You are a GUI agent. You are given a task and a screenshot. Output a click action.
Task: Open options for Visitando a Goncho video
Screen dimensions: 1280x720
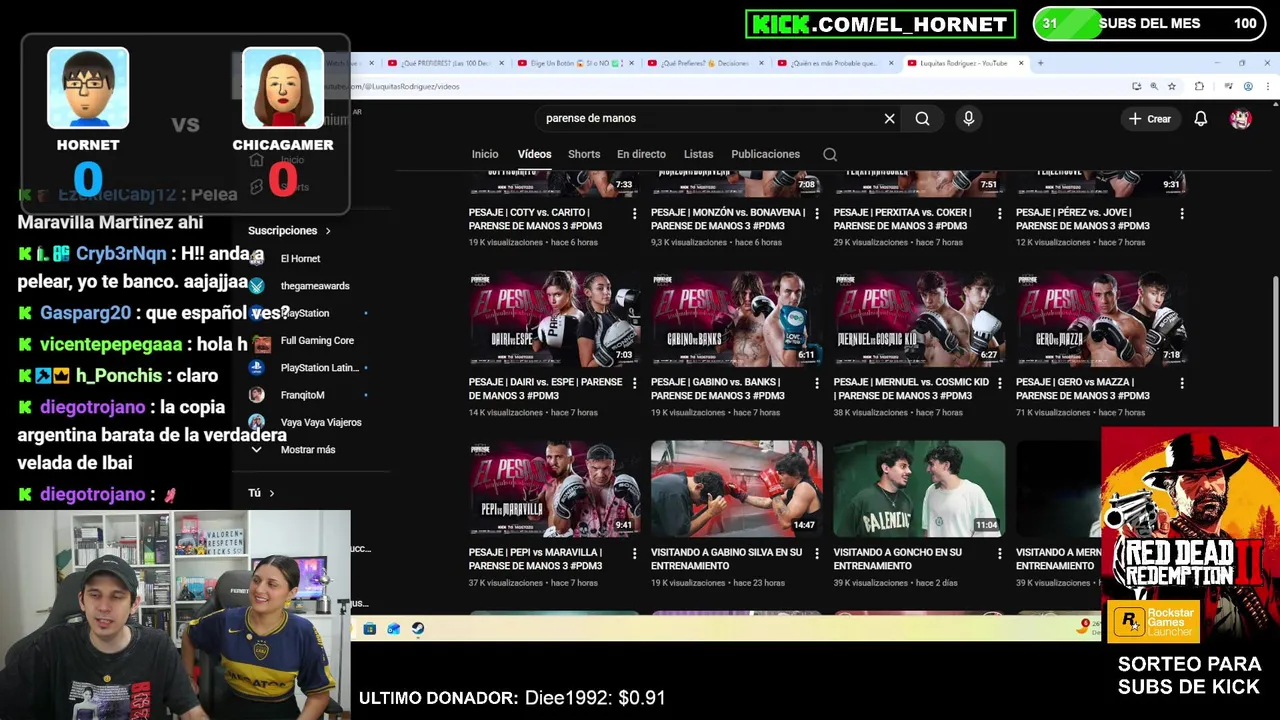tap(999, 553)
